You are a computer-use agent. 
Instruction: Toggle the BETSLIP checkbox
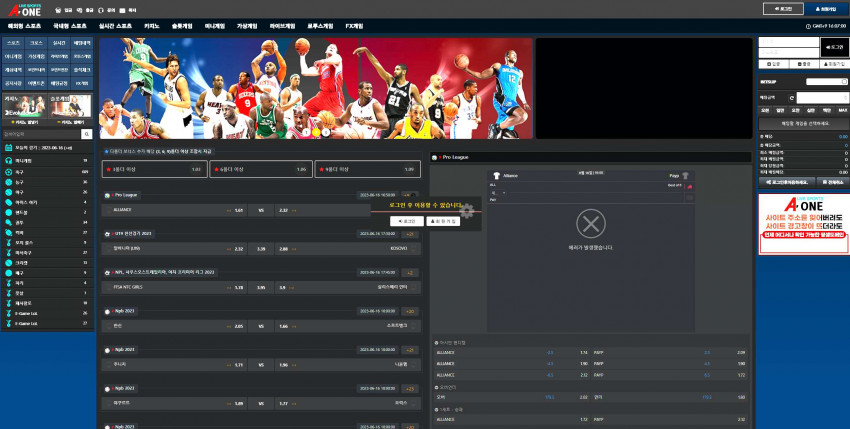point(844,82)
